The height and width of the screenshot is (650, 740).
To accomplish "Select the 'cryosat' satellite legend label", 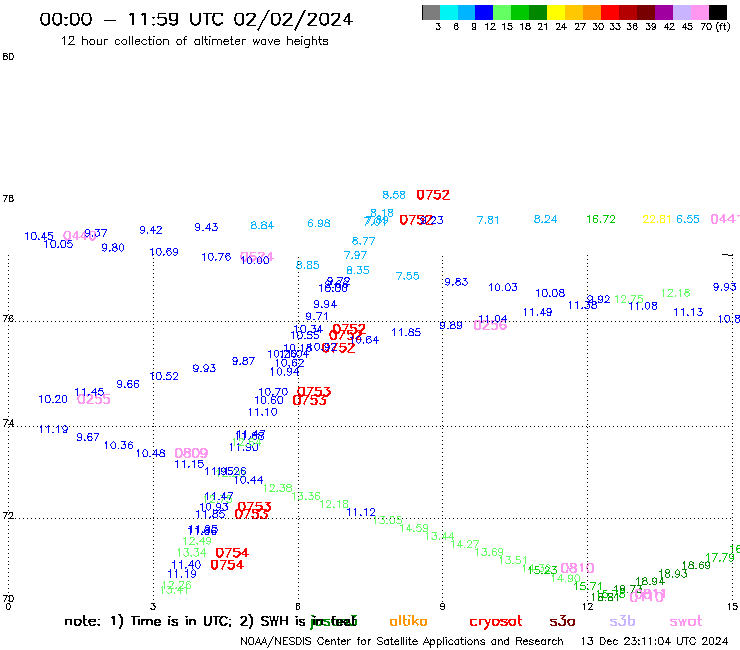I will 496,622.
